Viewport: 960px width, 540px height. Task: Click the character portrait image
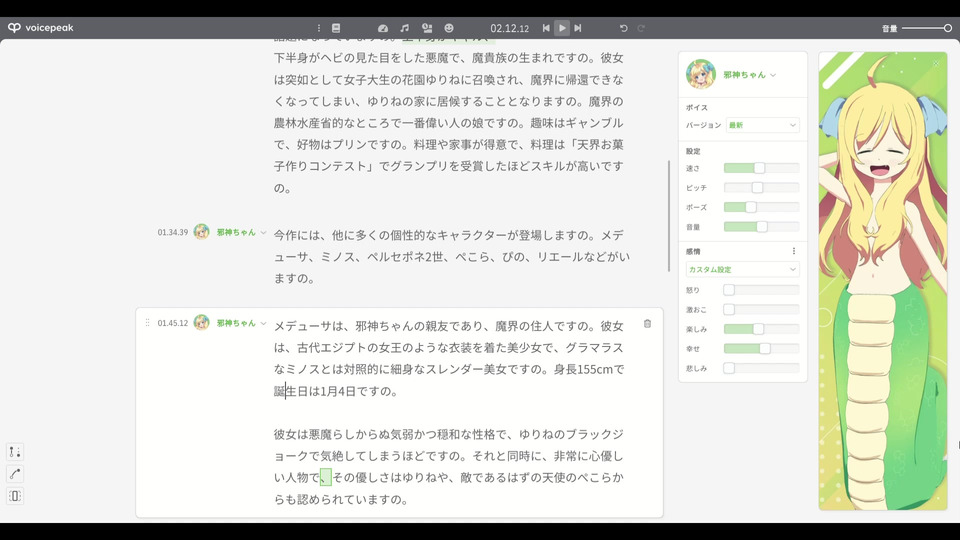883,281
